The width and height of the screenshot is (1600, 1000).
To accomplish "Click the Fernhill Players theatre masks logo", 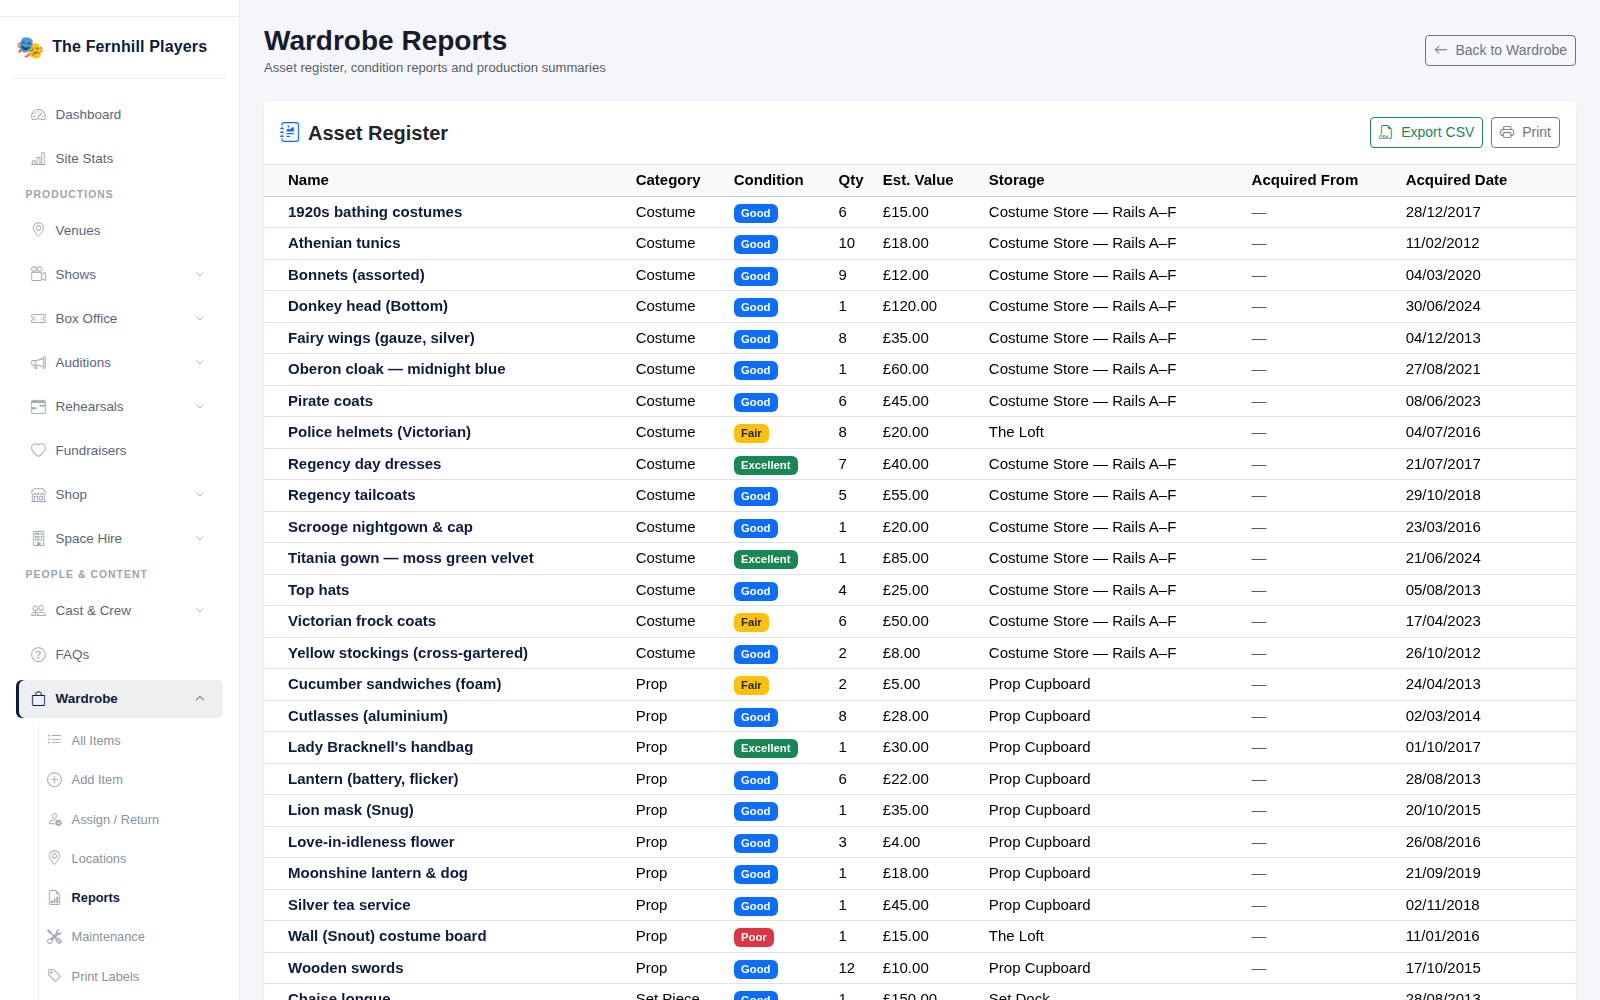I will [30, 47].
